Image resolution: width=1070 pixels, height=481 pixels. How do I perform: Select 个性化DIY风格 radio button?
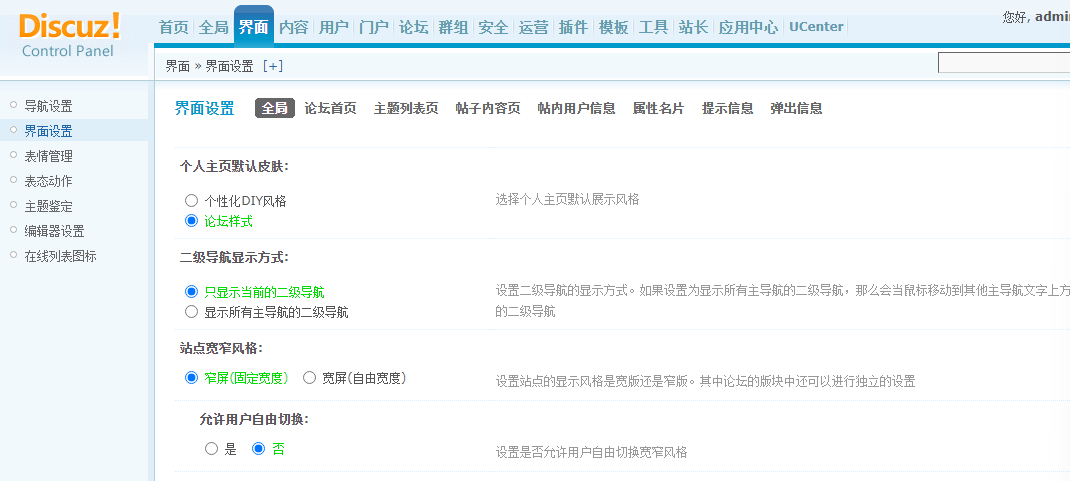point(192,200)
